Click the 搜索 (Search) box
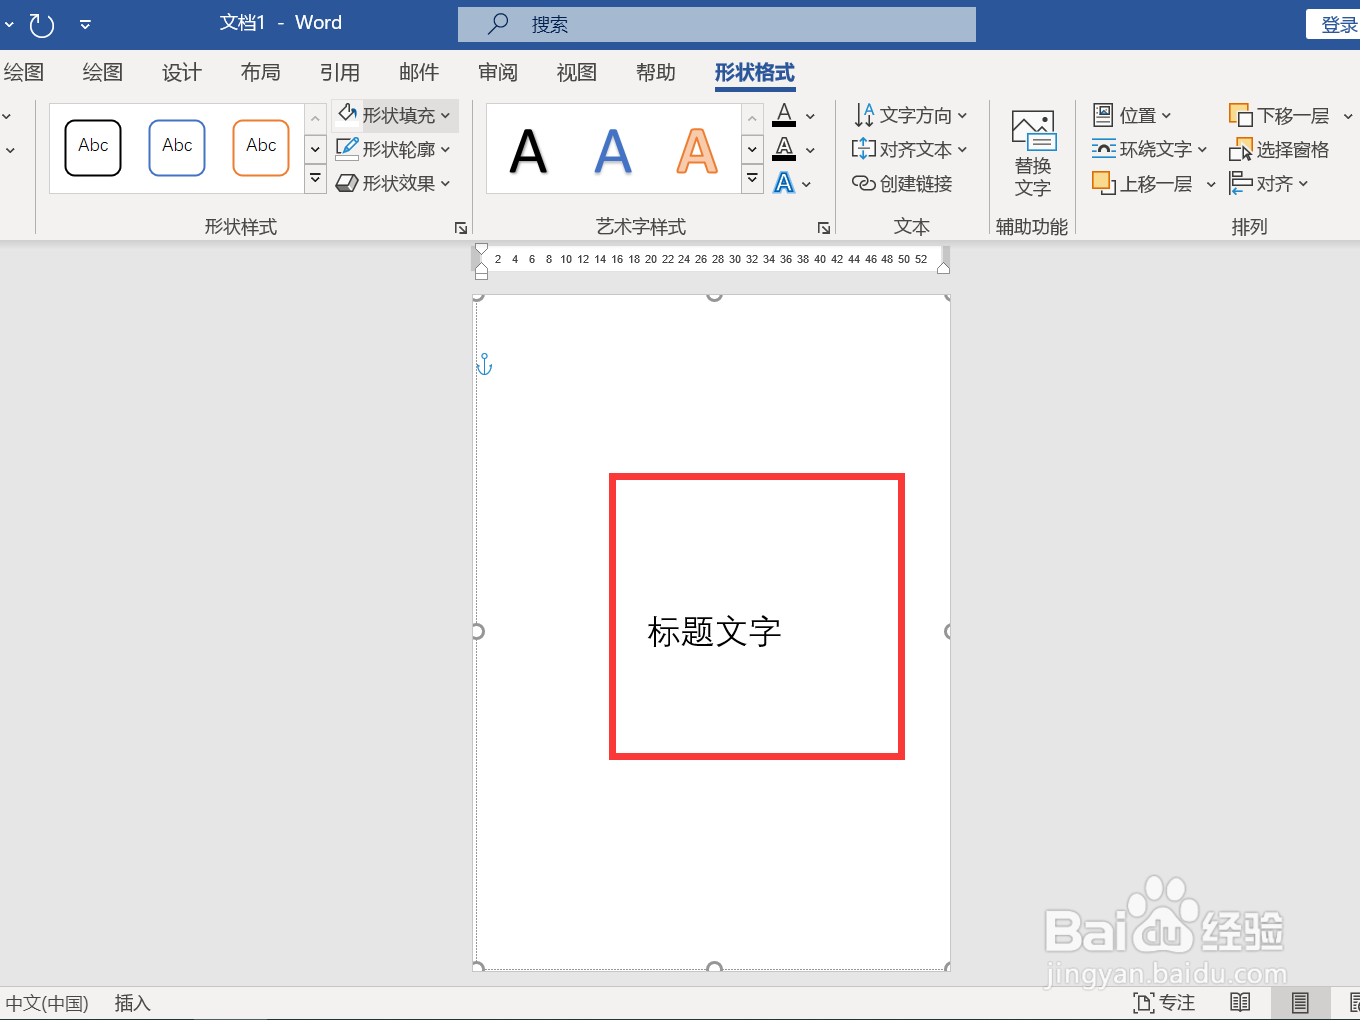 [716, 23]
